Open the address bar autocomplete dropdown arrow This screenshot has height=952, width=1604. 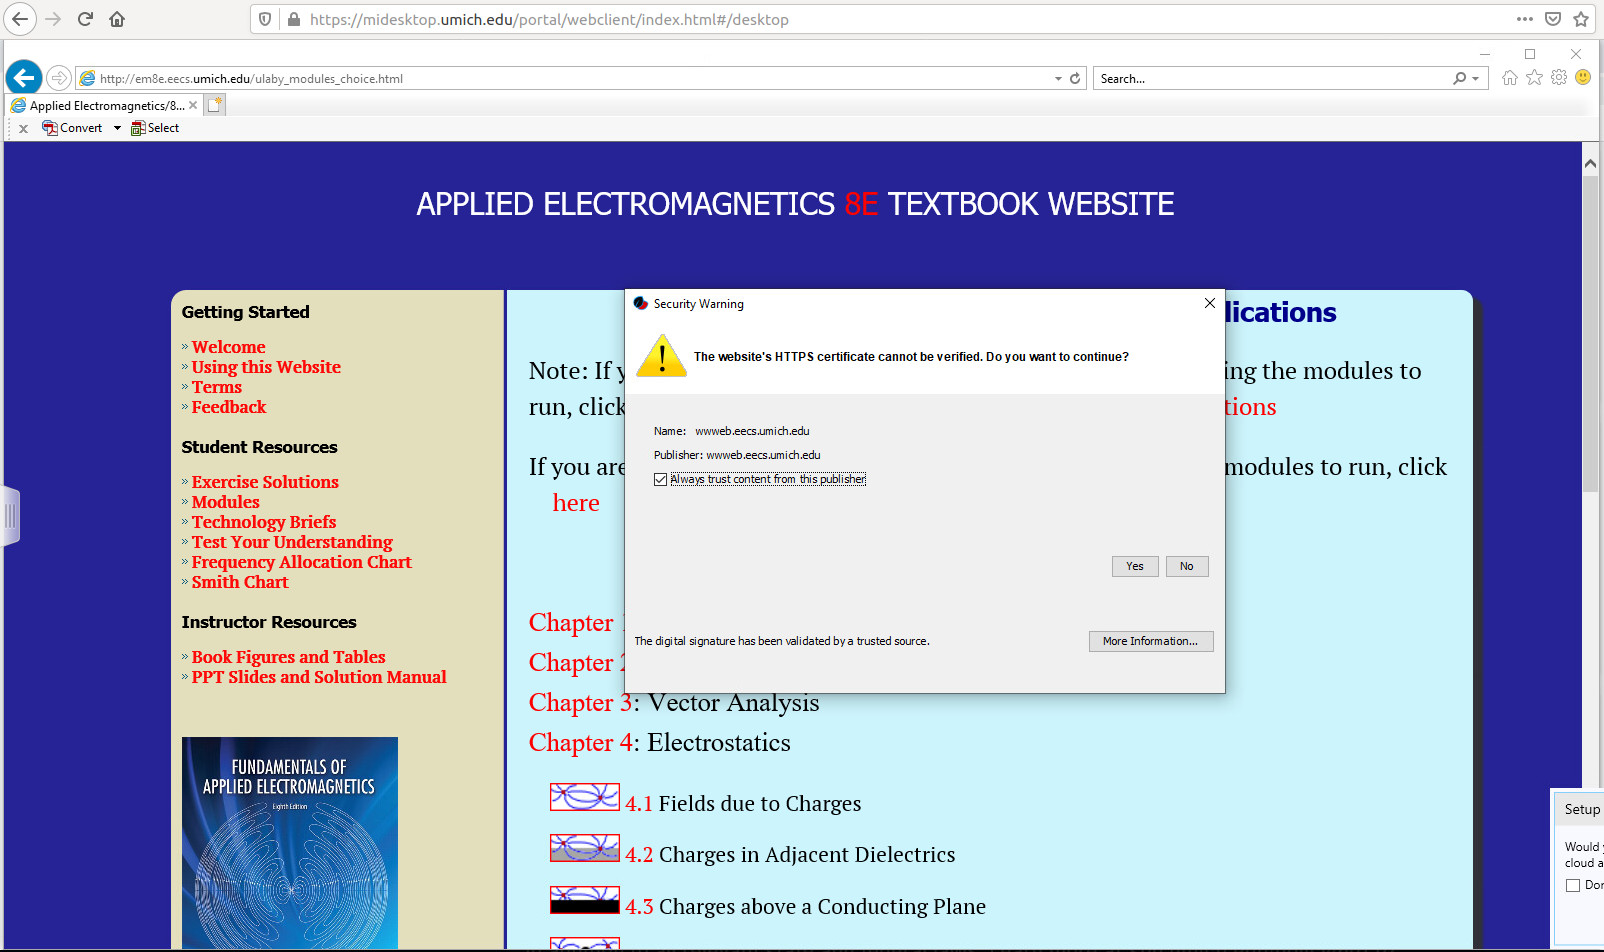click(x=1058, y=78)
